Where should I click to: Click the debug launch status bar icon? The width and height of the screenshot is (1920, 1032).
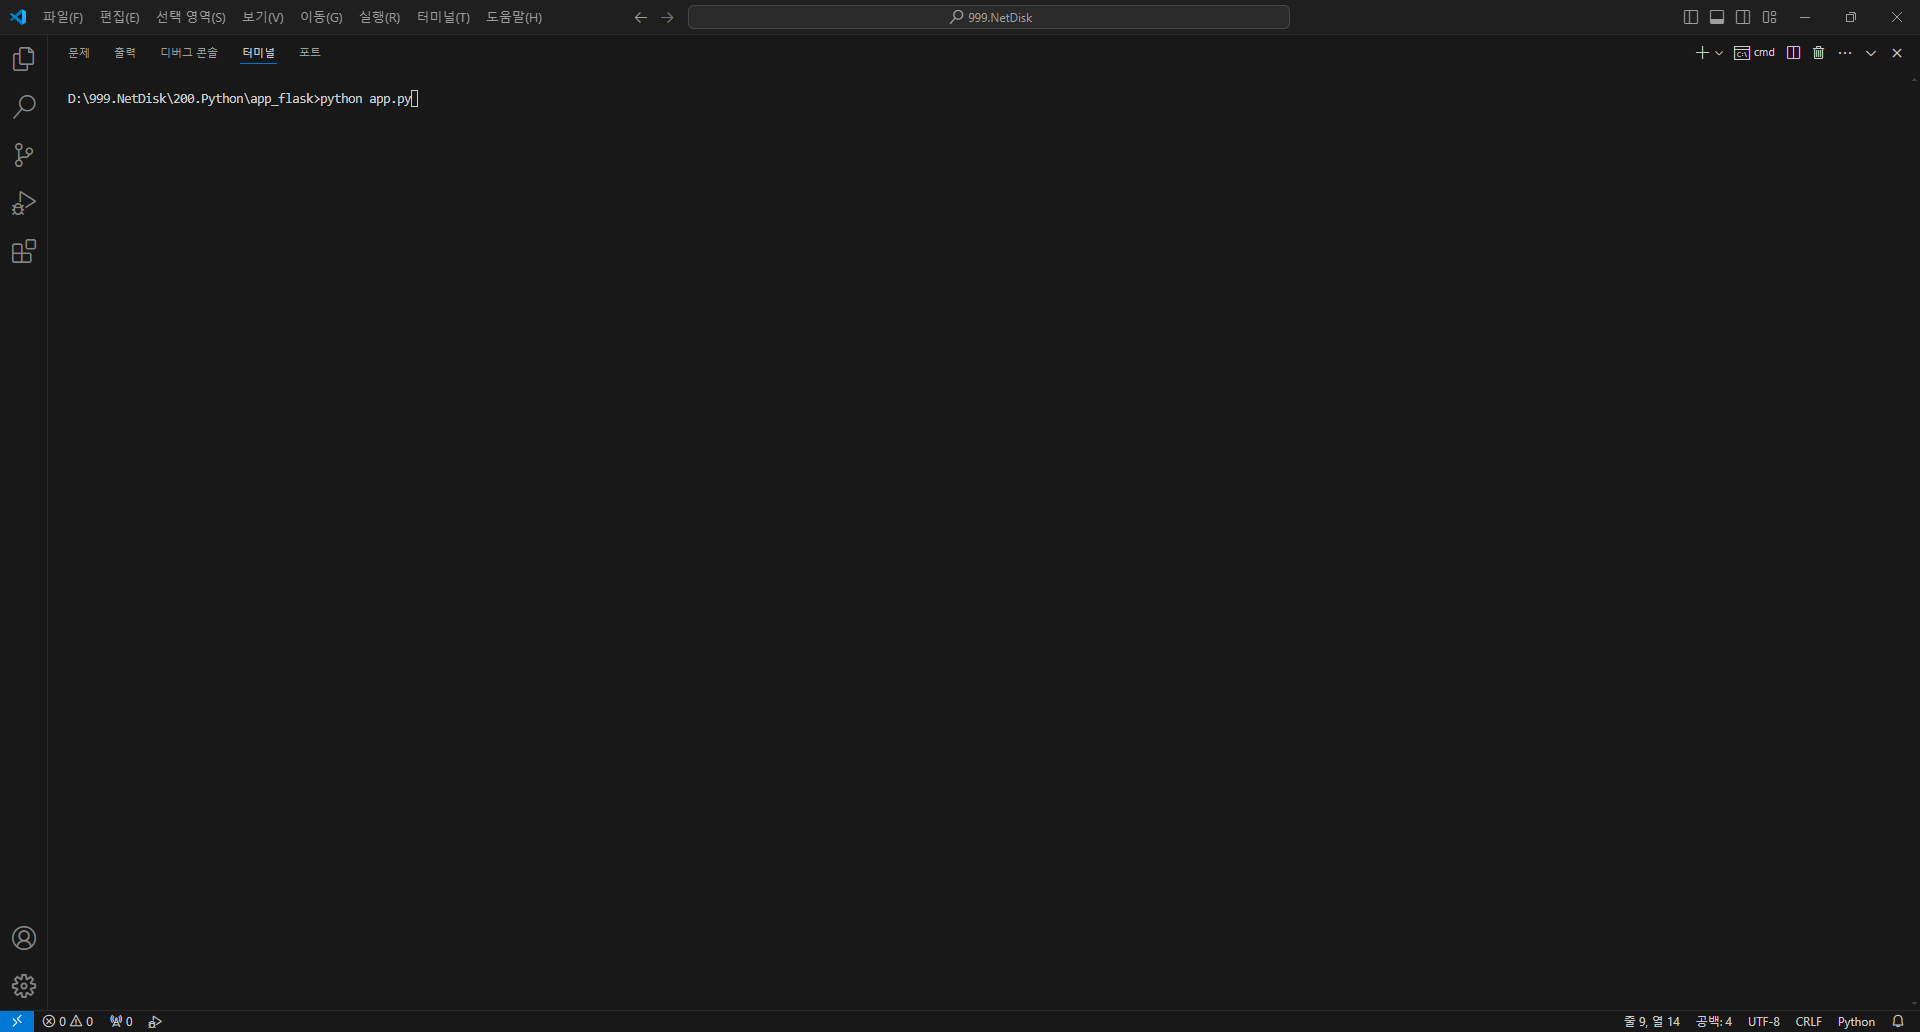coord(155,1021)
